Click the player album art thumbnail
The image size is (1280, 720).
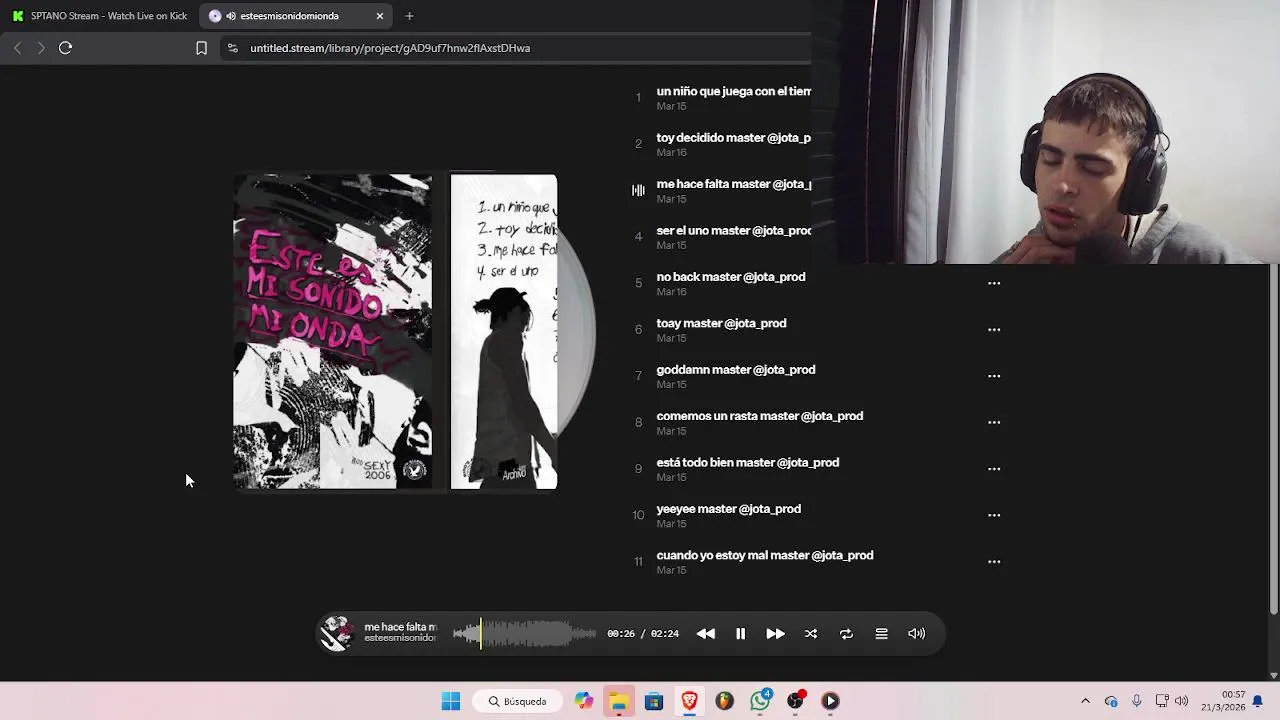pyautogui.click(x=337, y=633)
